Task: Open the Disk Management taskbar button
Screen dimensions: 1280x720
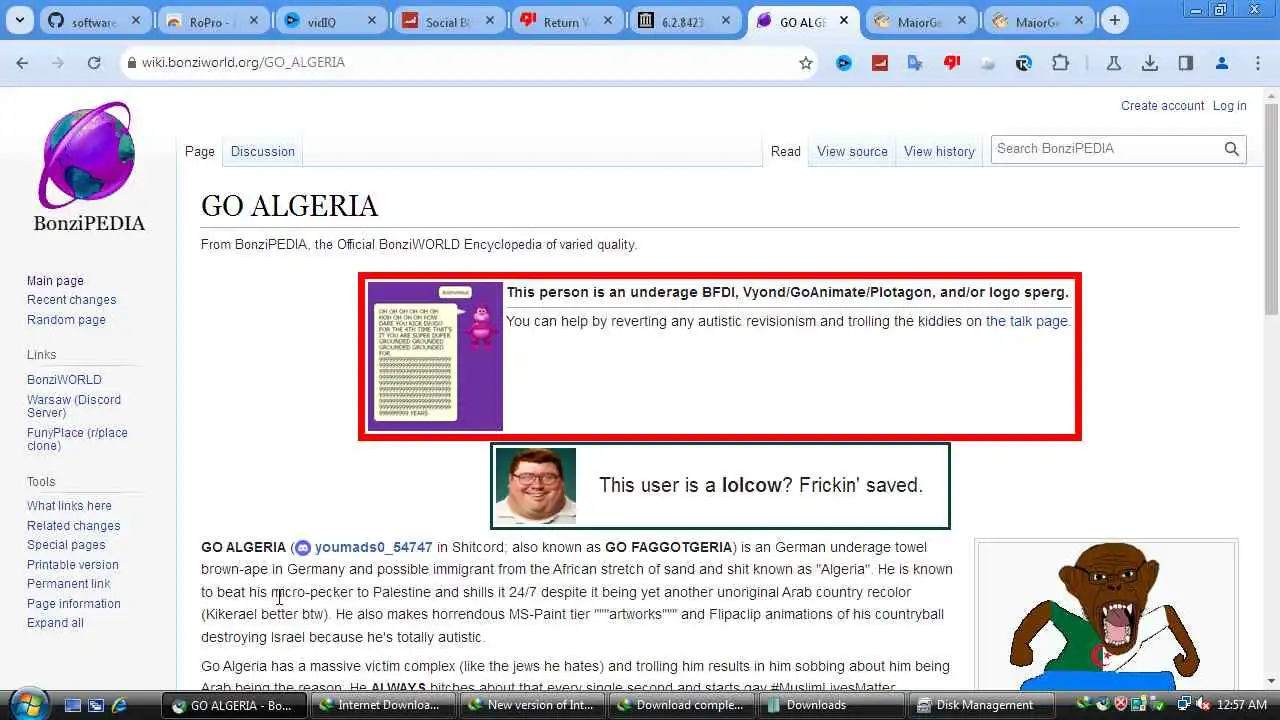Action: point(981,705)
